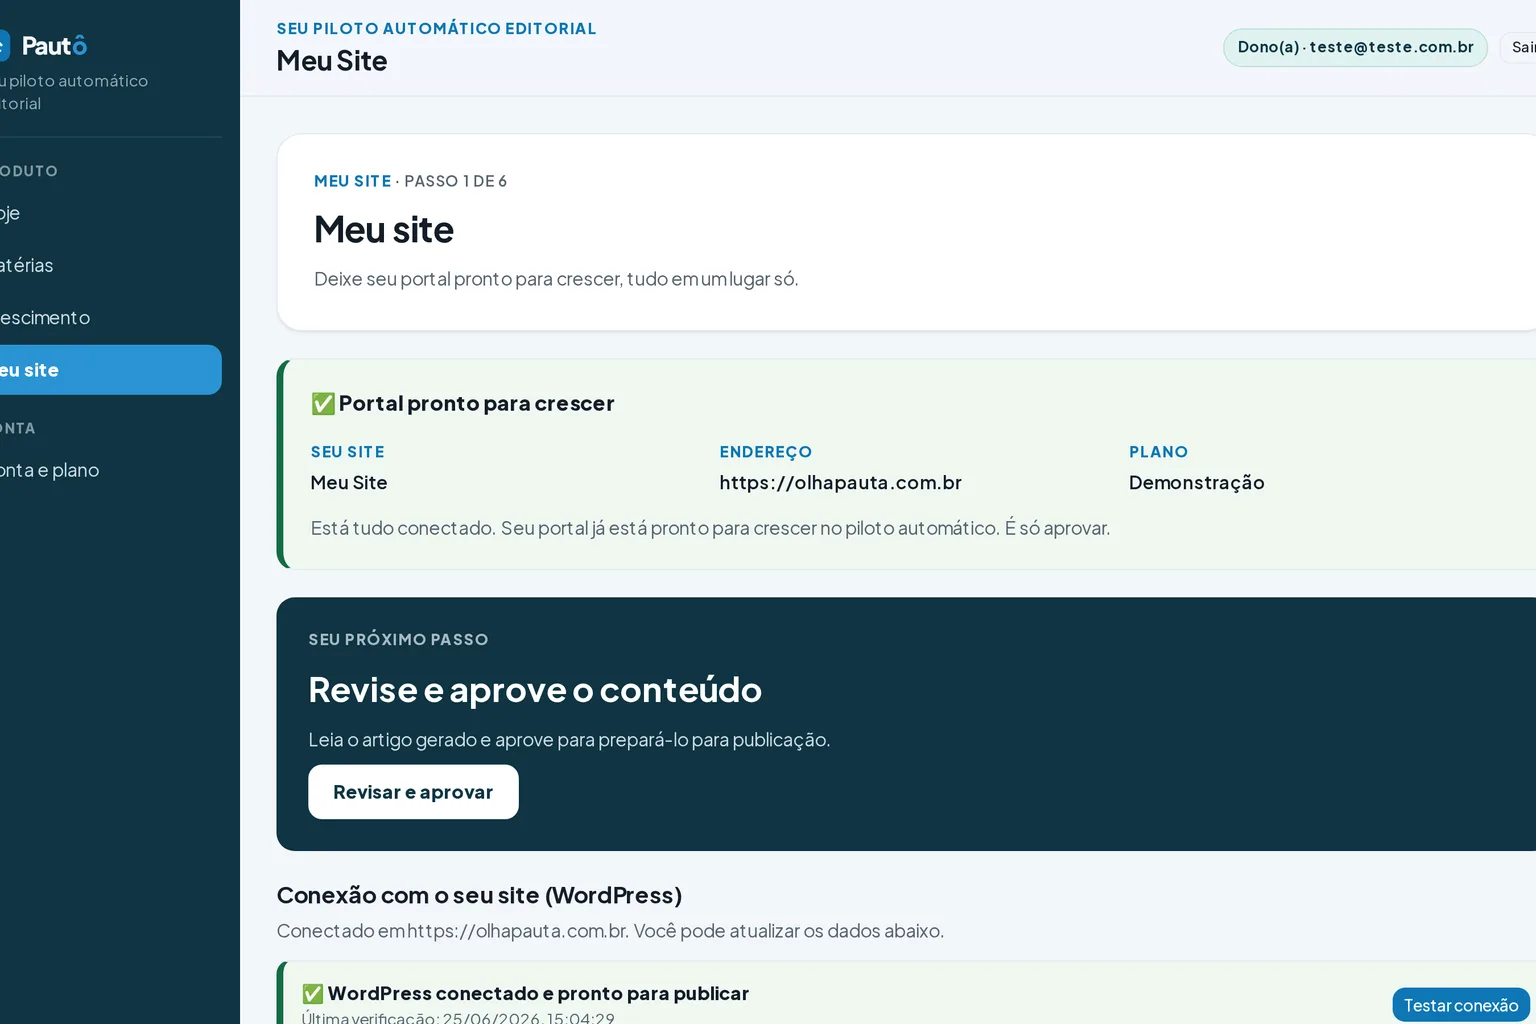Click the Testar conexão button
Screen dimensions: 1536x1024
coord(1461,1005)
